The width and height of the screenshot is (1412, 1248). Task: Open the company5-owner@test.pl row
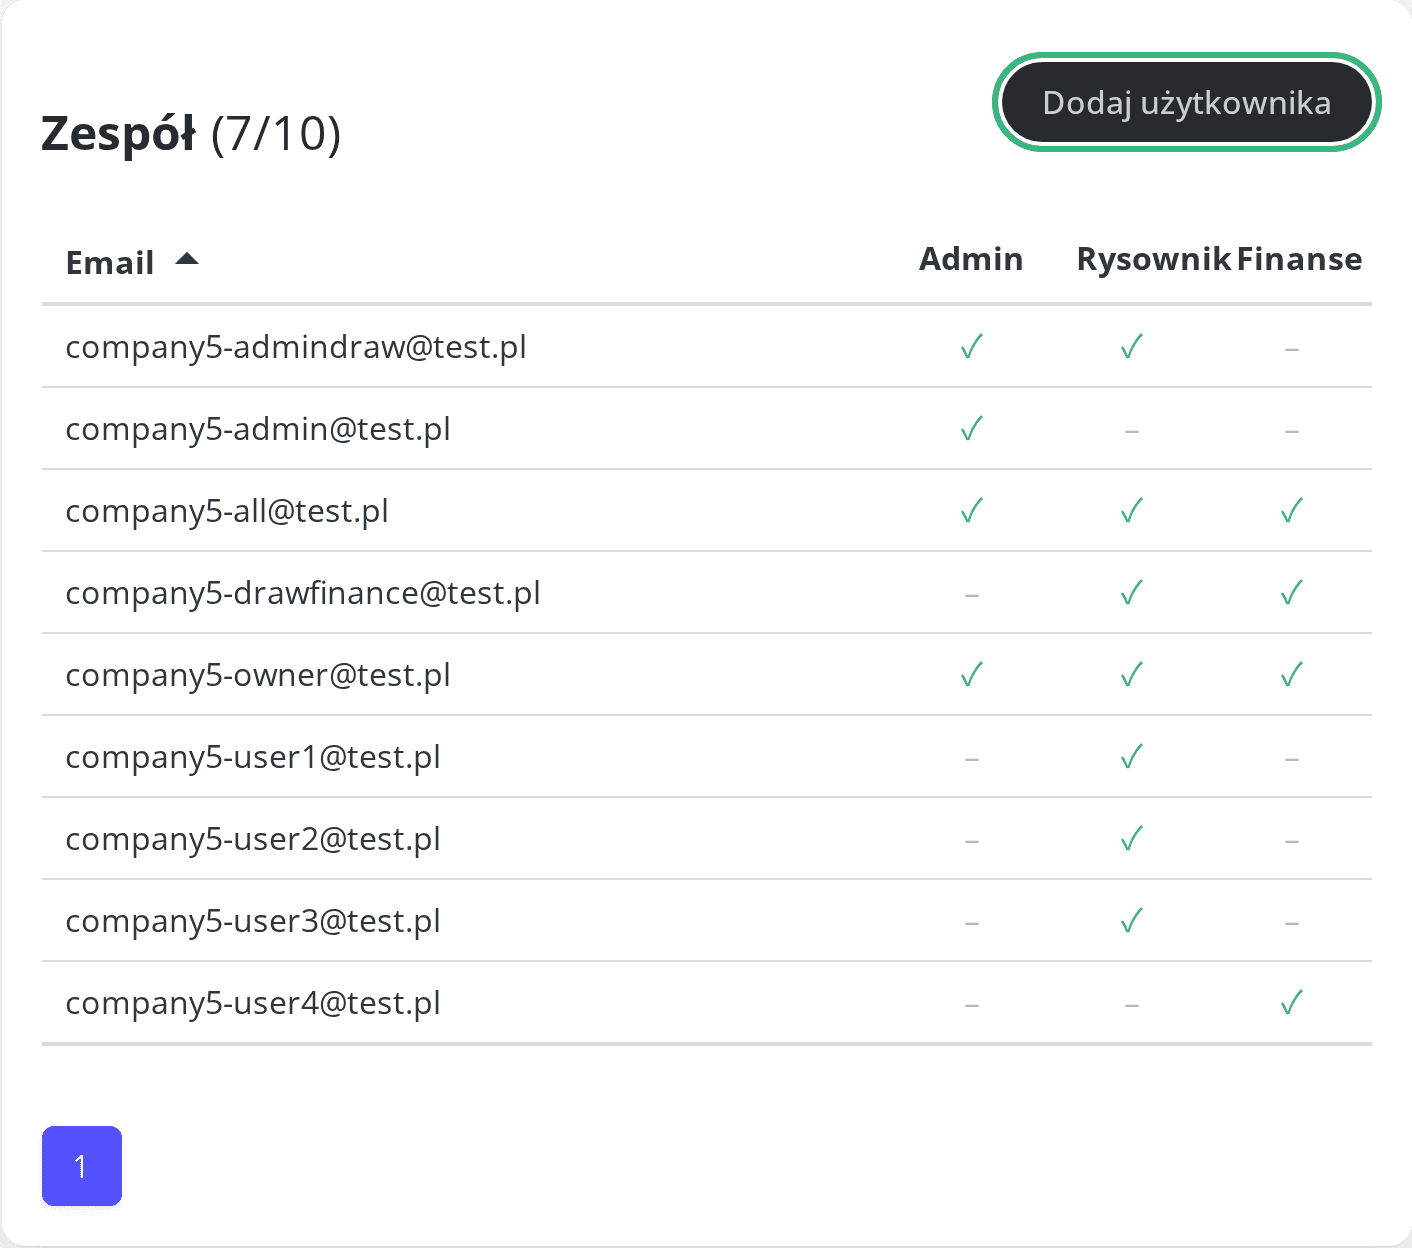pos(707,675)
